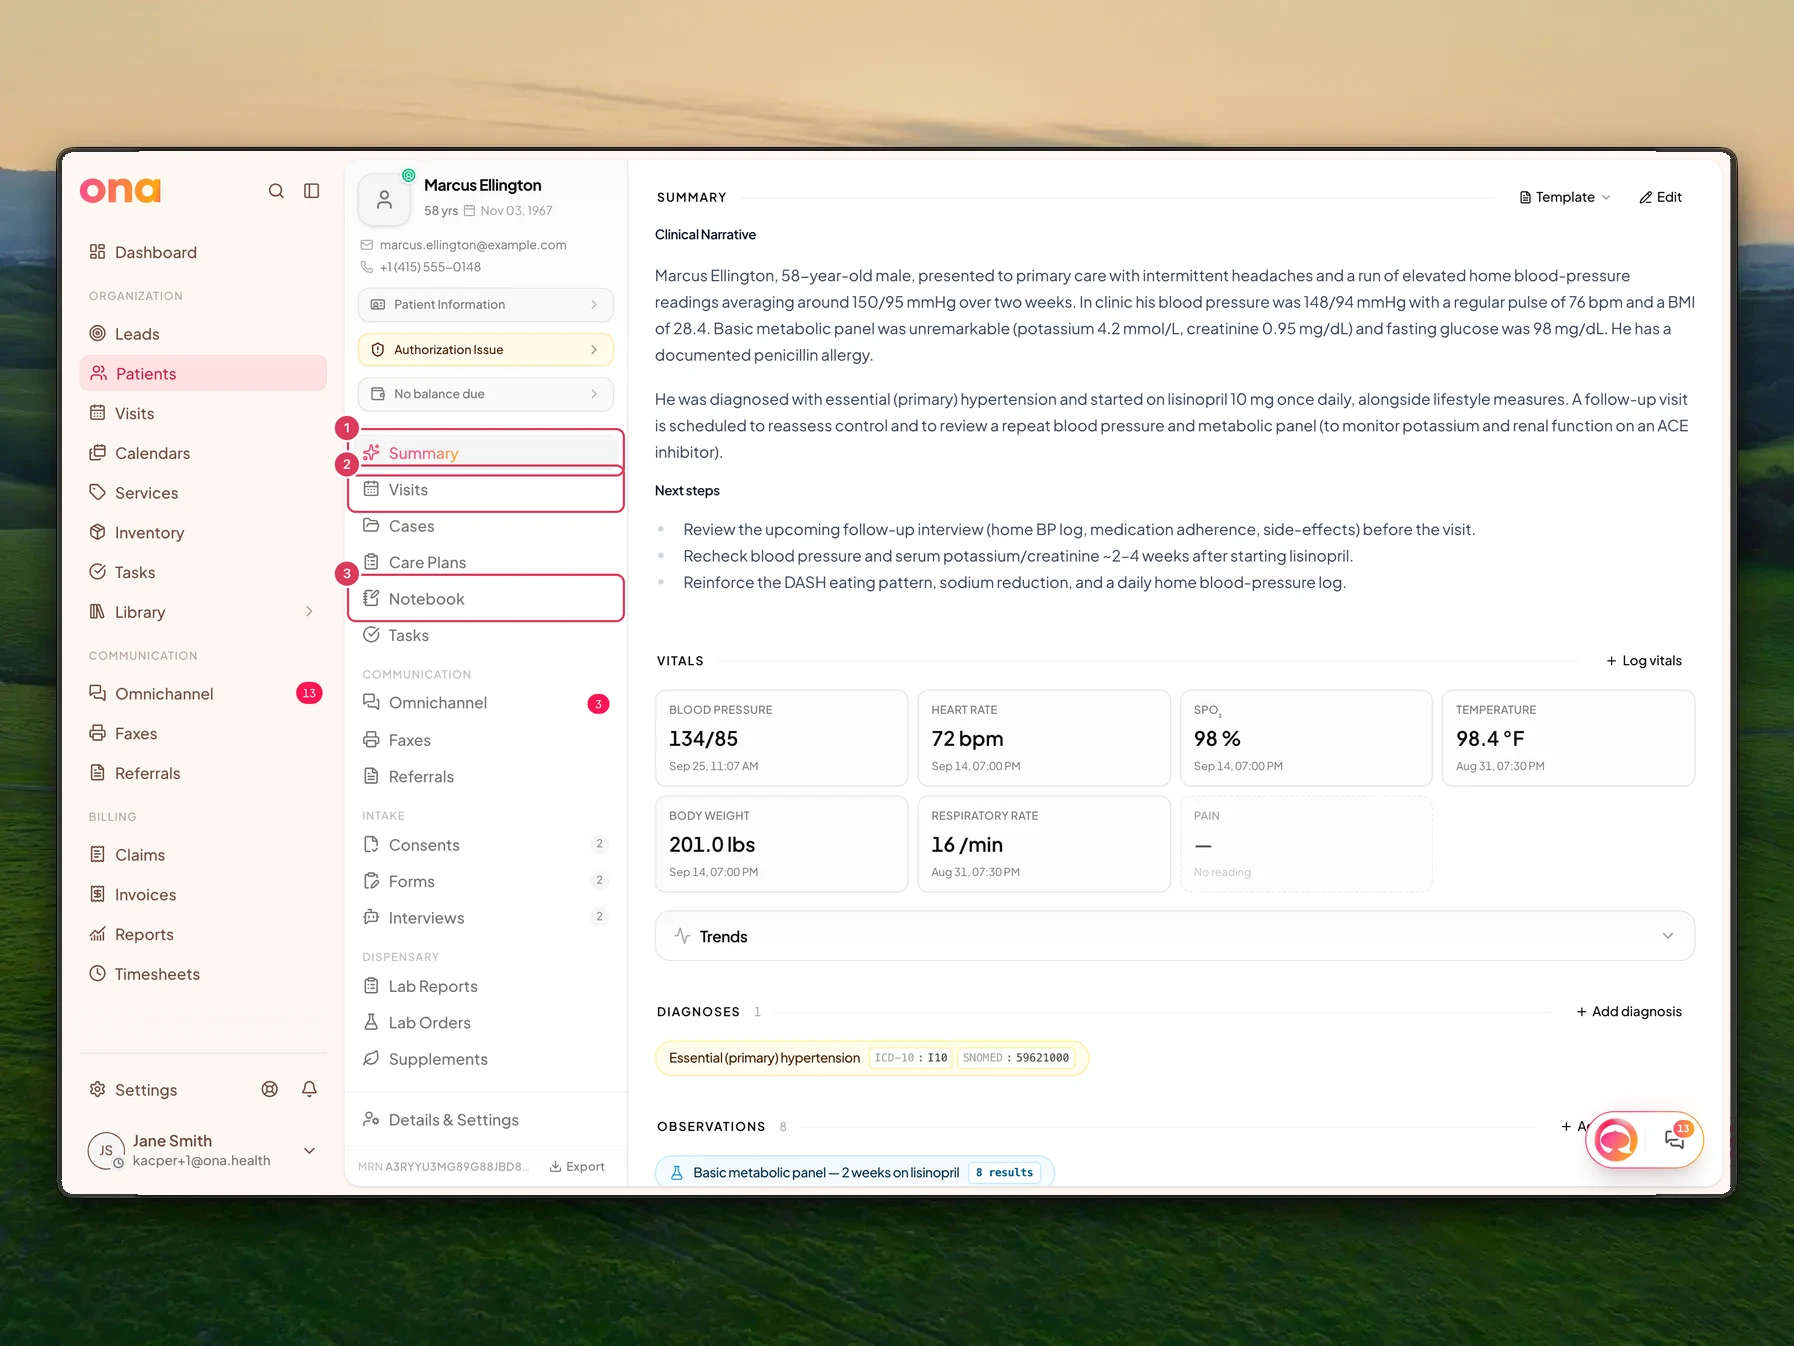Click the Supplements leaf icon
The image size is (1794, 1346).
tap(371, 1058)
